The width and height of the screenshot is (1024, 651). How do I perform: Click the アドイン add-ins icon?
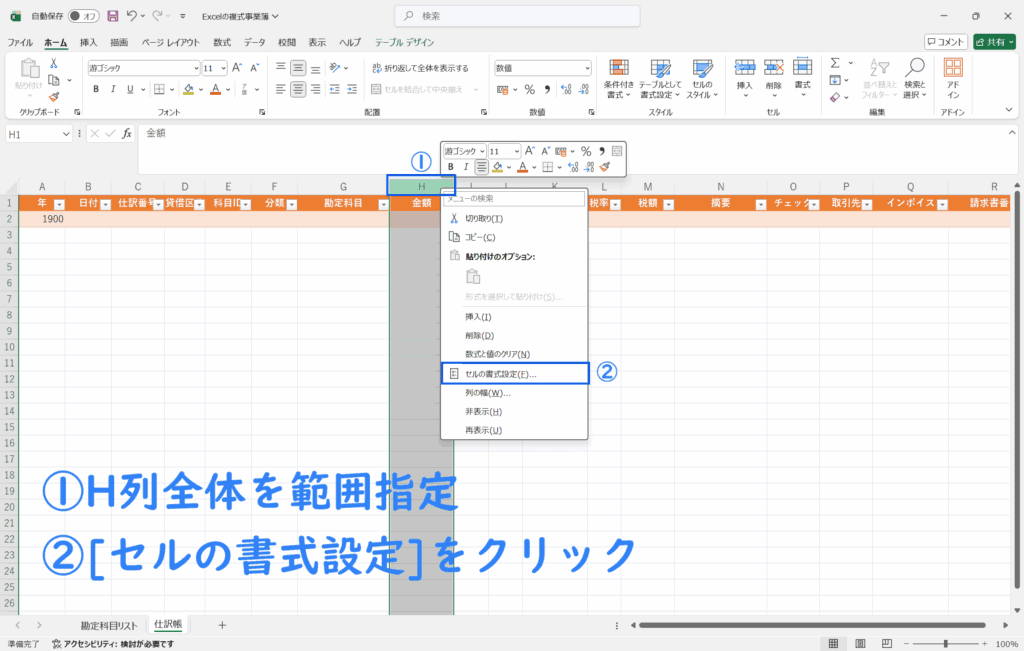(x=953, y=76)
